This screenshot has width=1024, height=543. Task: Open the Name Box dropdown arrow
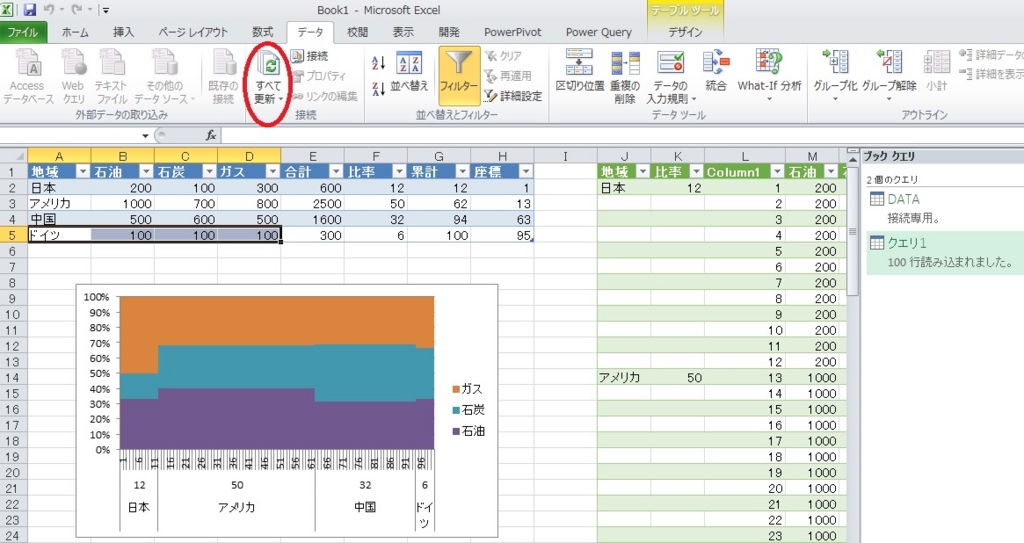tap(145, 136)
